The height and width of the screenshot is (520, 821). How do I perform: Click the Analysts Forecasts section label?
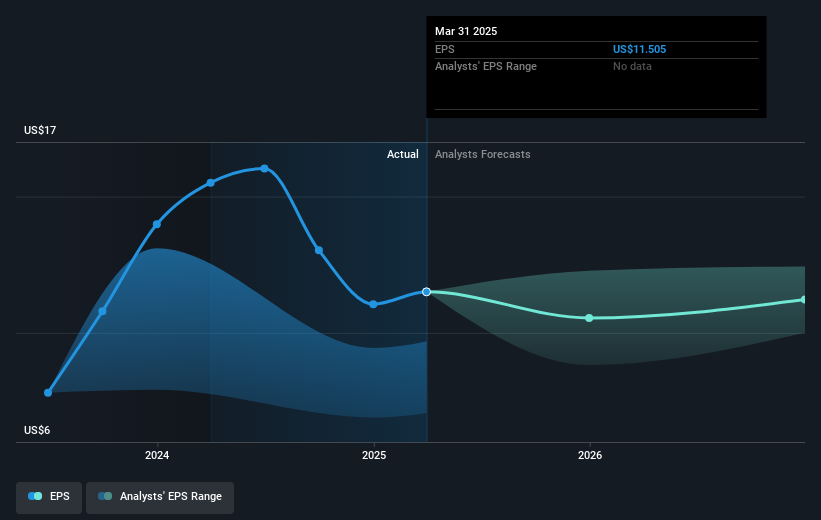coord(483,154)
